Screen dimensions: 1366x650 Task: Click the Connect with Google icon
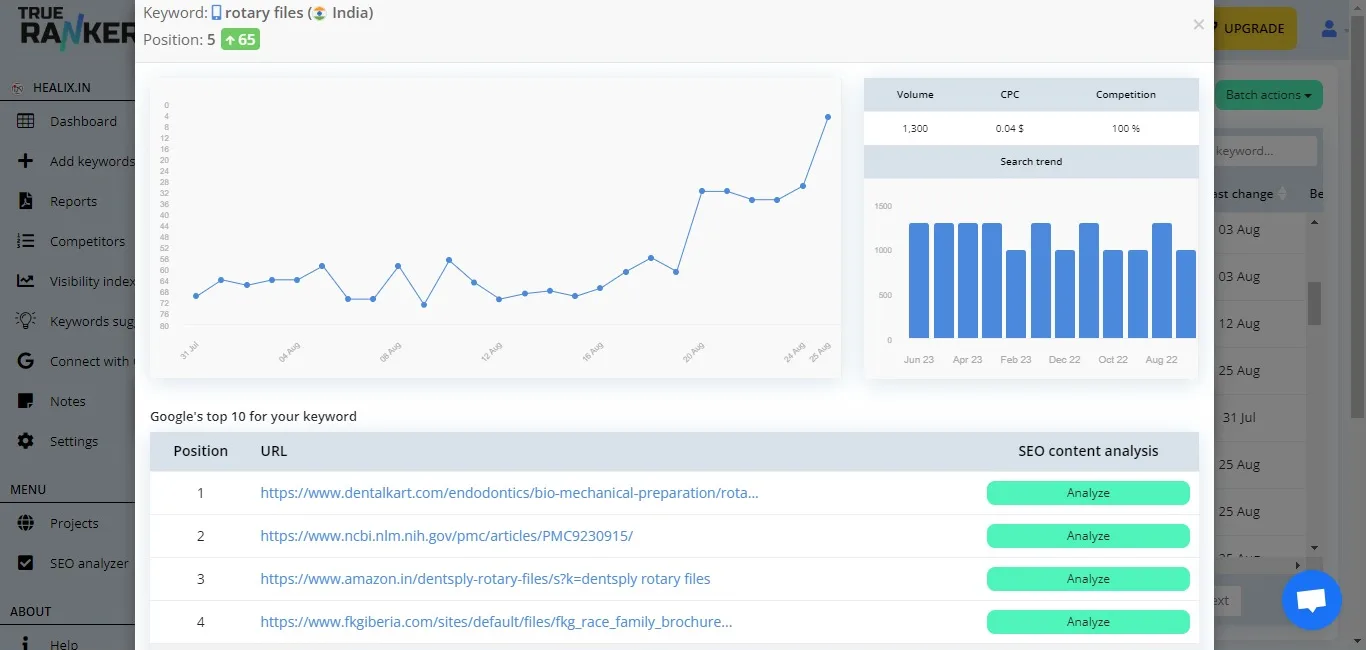coord(27,361)
